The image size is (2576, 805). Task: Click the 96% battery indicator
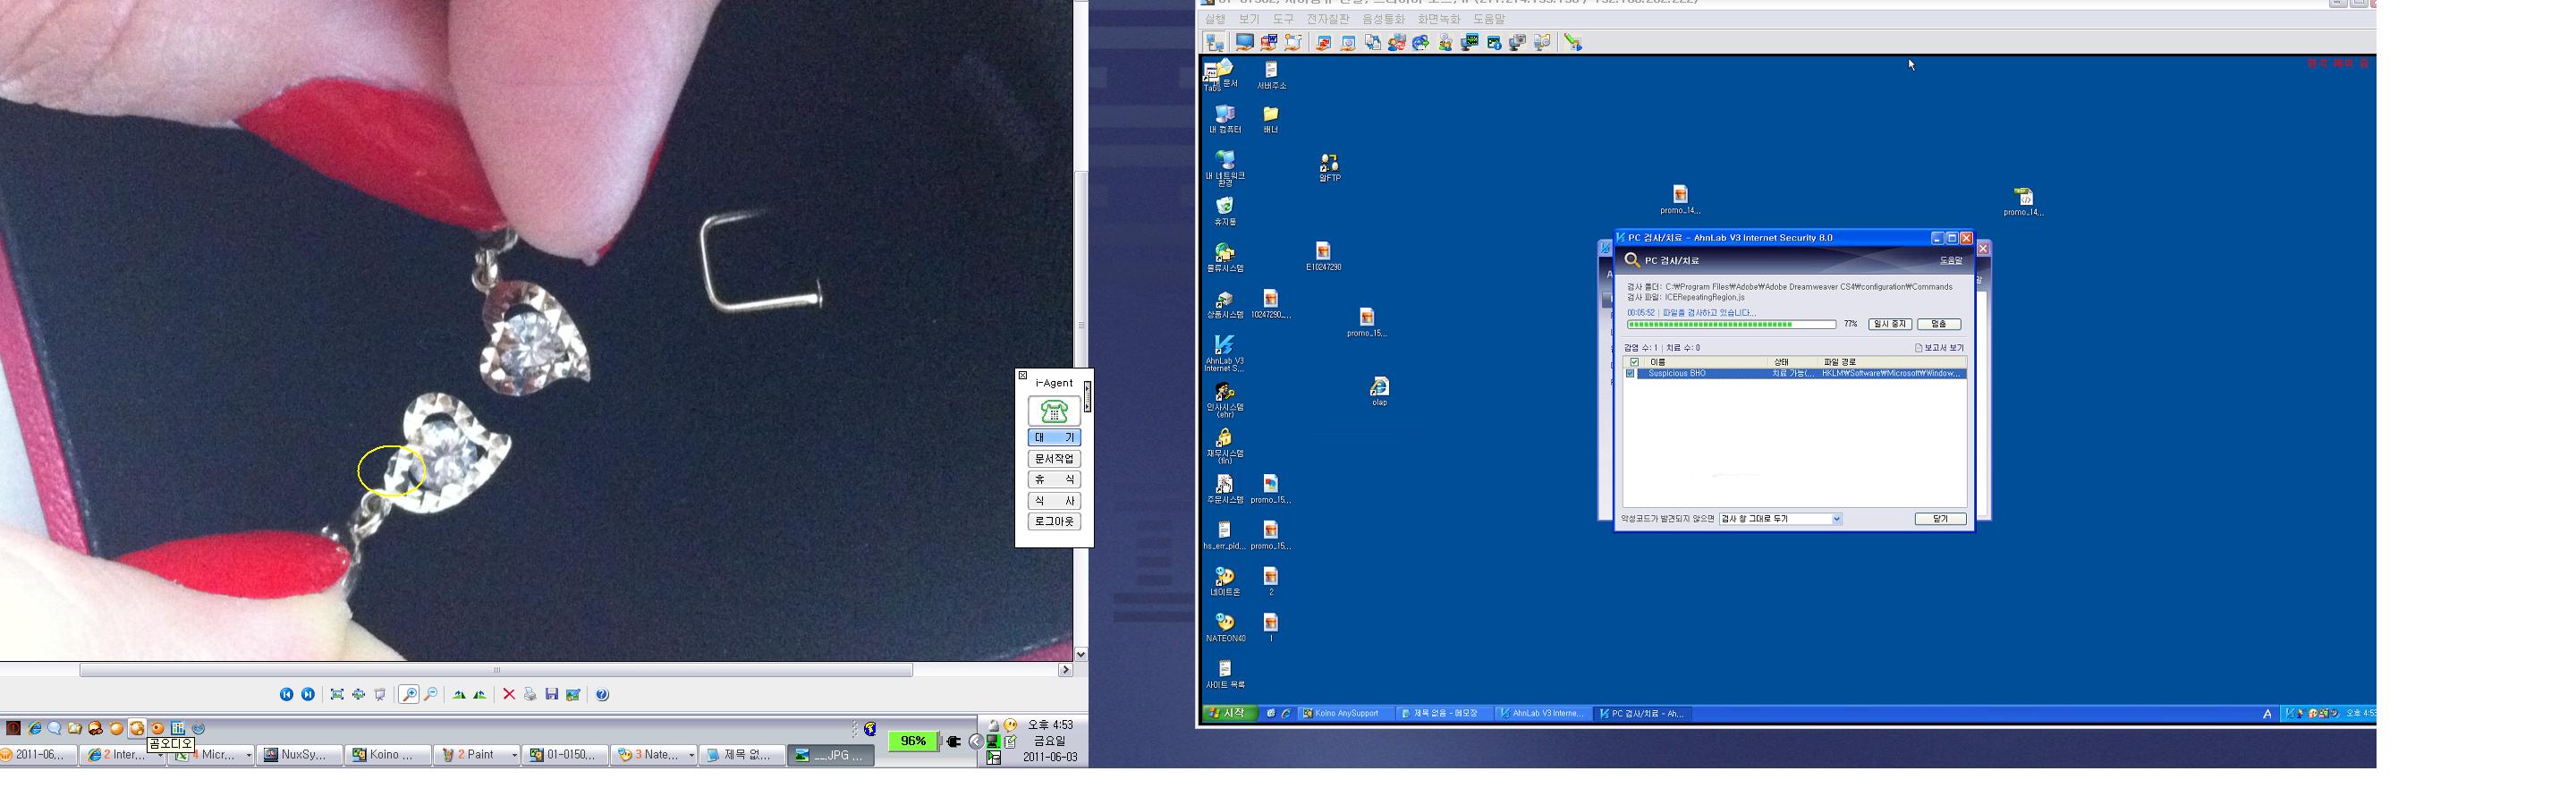click(x=913, y=741)
